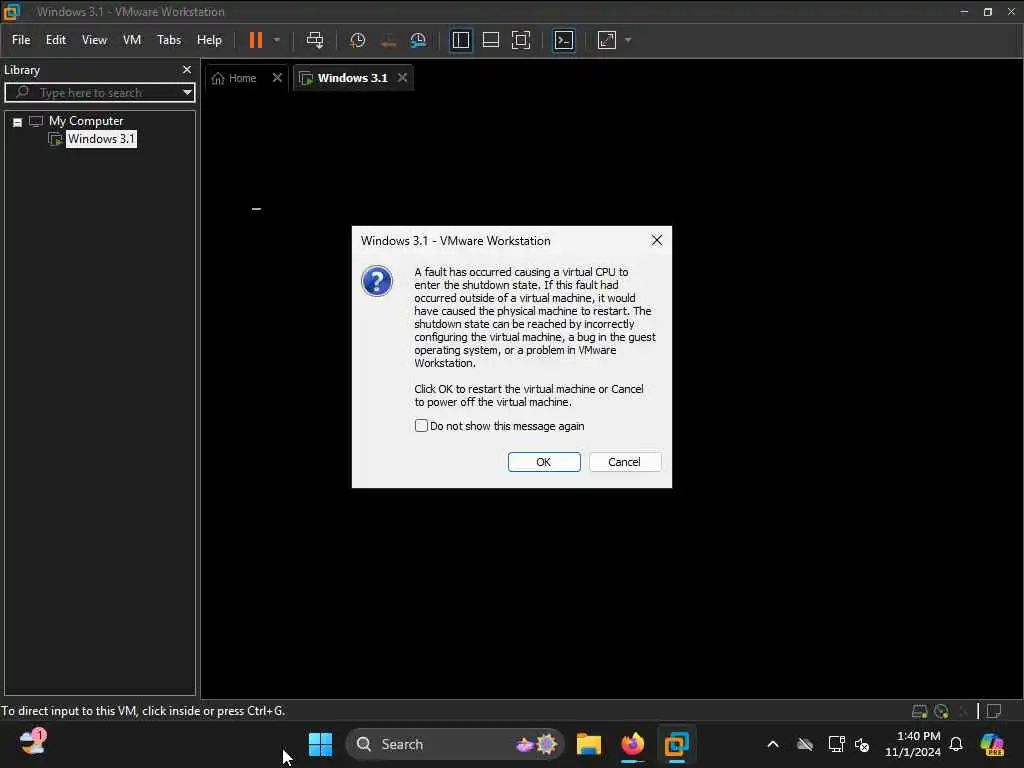The image size is (1024, 768).
Task: Close the Windows 3.1 tab
Action: point(402,78)
